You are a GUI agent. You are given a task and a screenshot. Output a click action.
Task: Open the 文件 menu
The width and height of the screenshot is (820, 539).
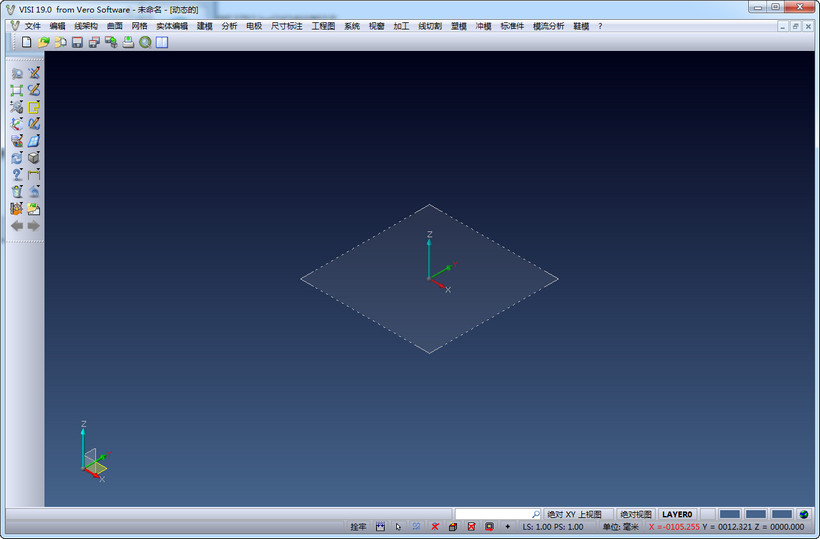point(32,26)
